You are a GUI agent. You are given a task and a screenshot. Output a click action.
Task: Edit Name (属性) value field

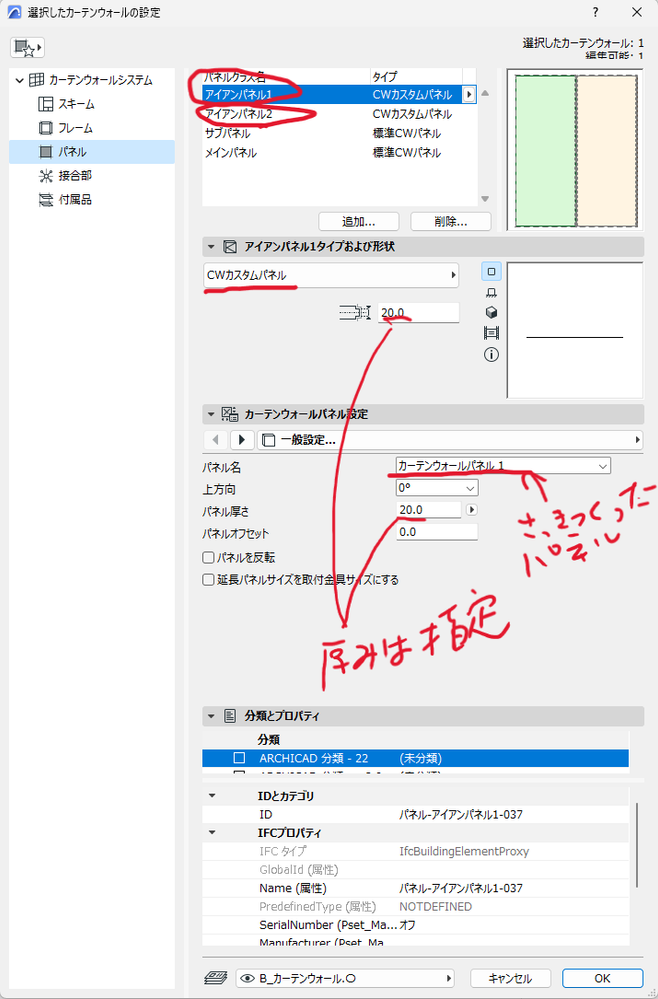[461, 888]
